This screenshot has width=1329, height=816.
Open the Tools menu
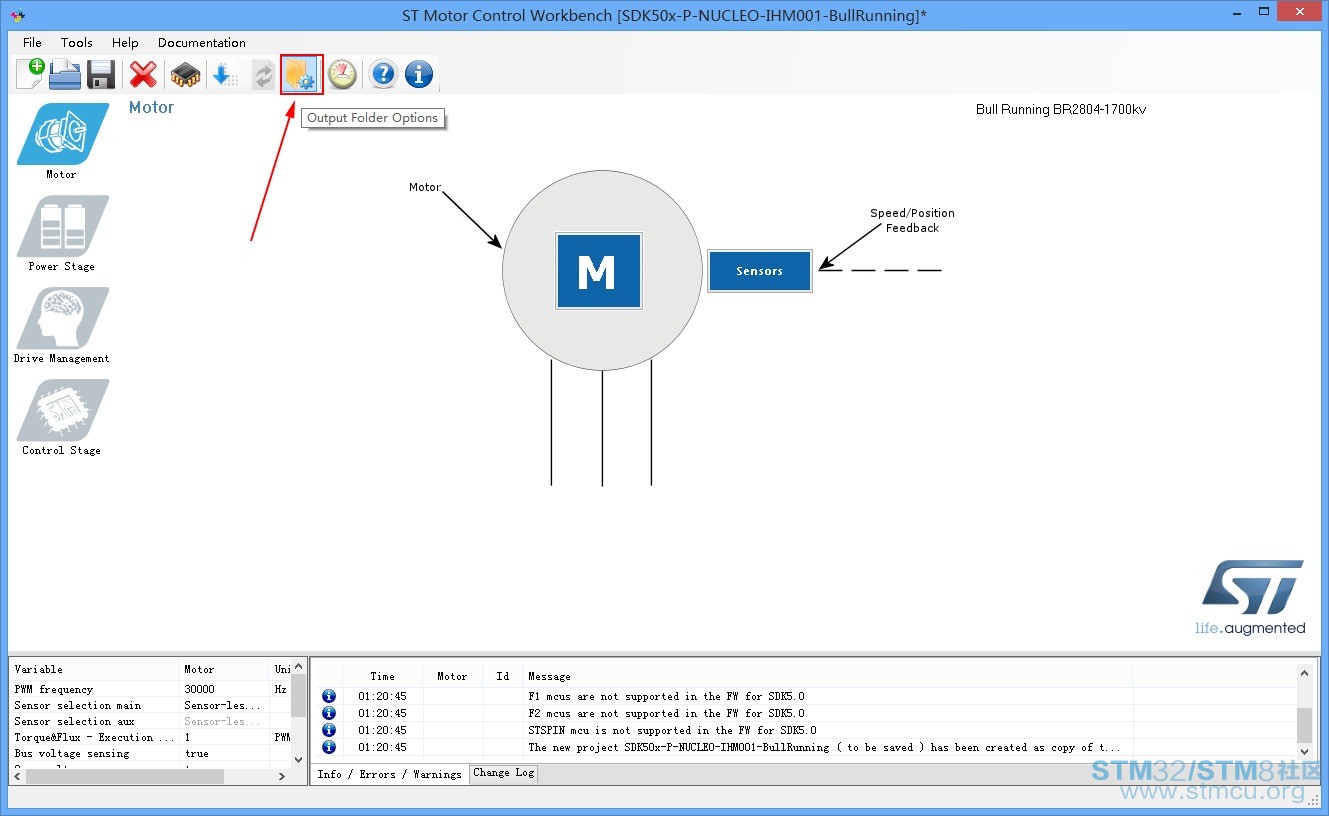(76, 43)
